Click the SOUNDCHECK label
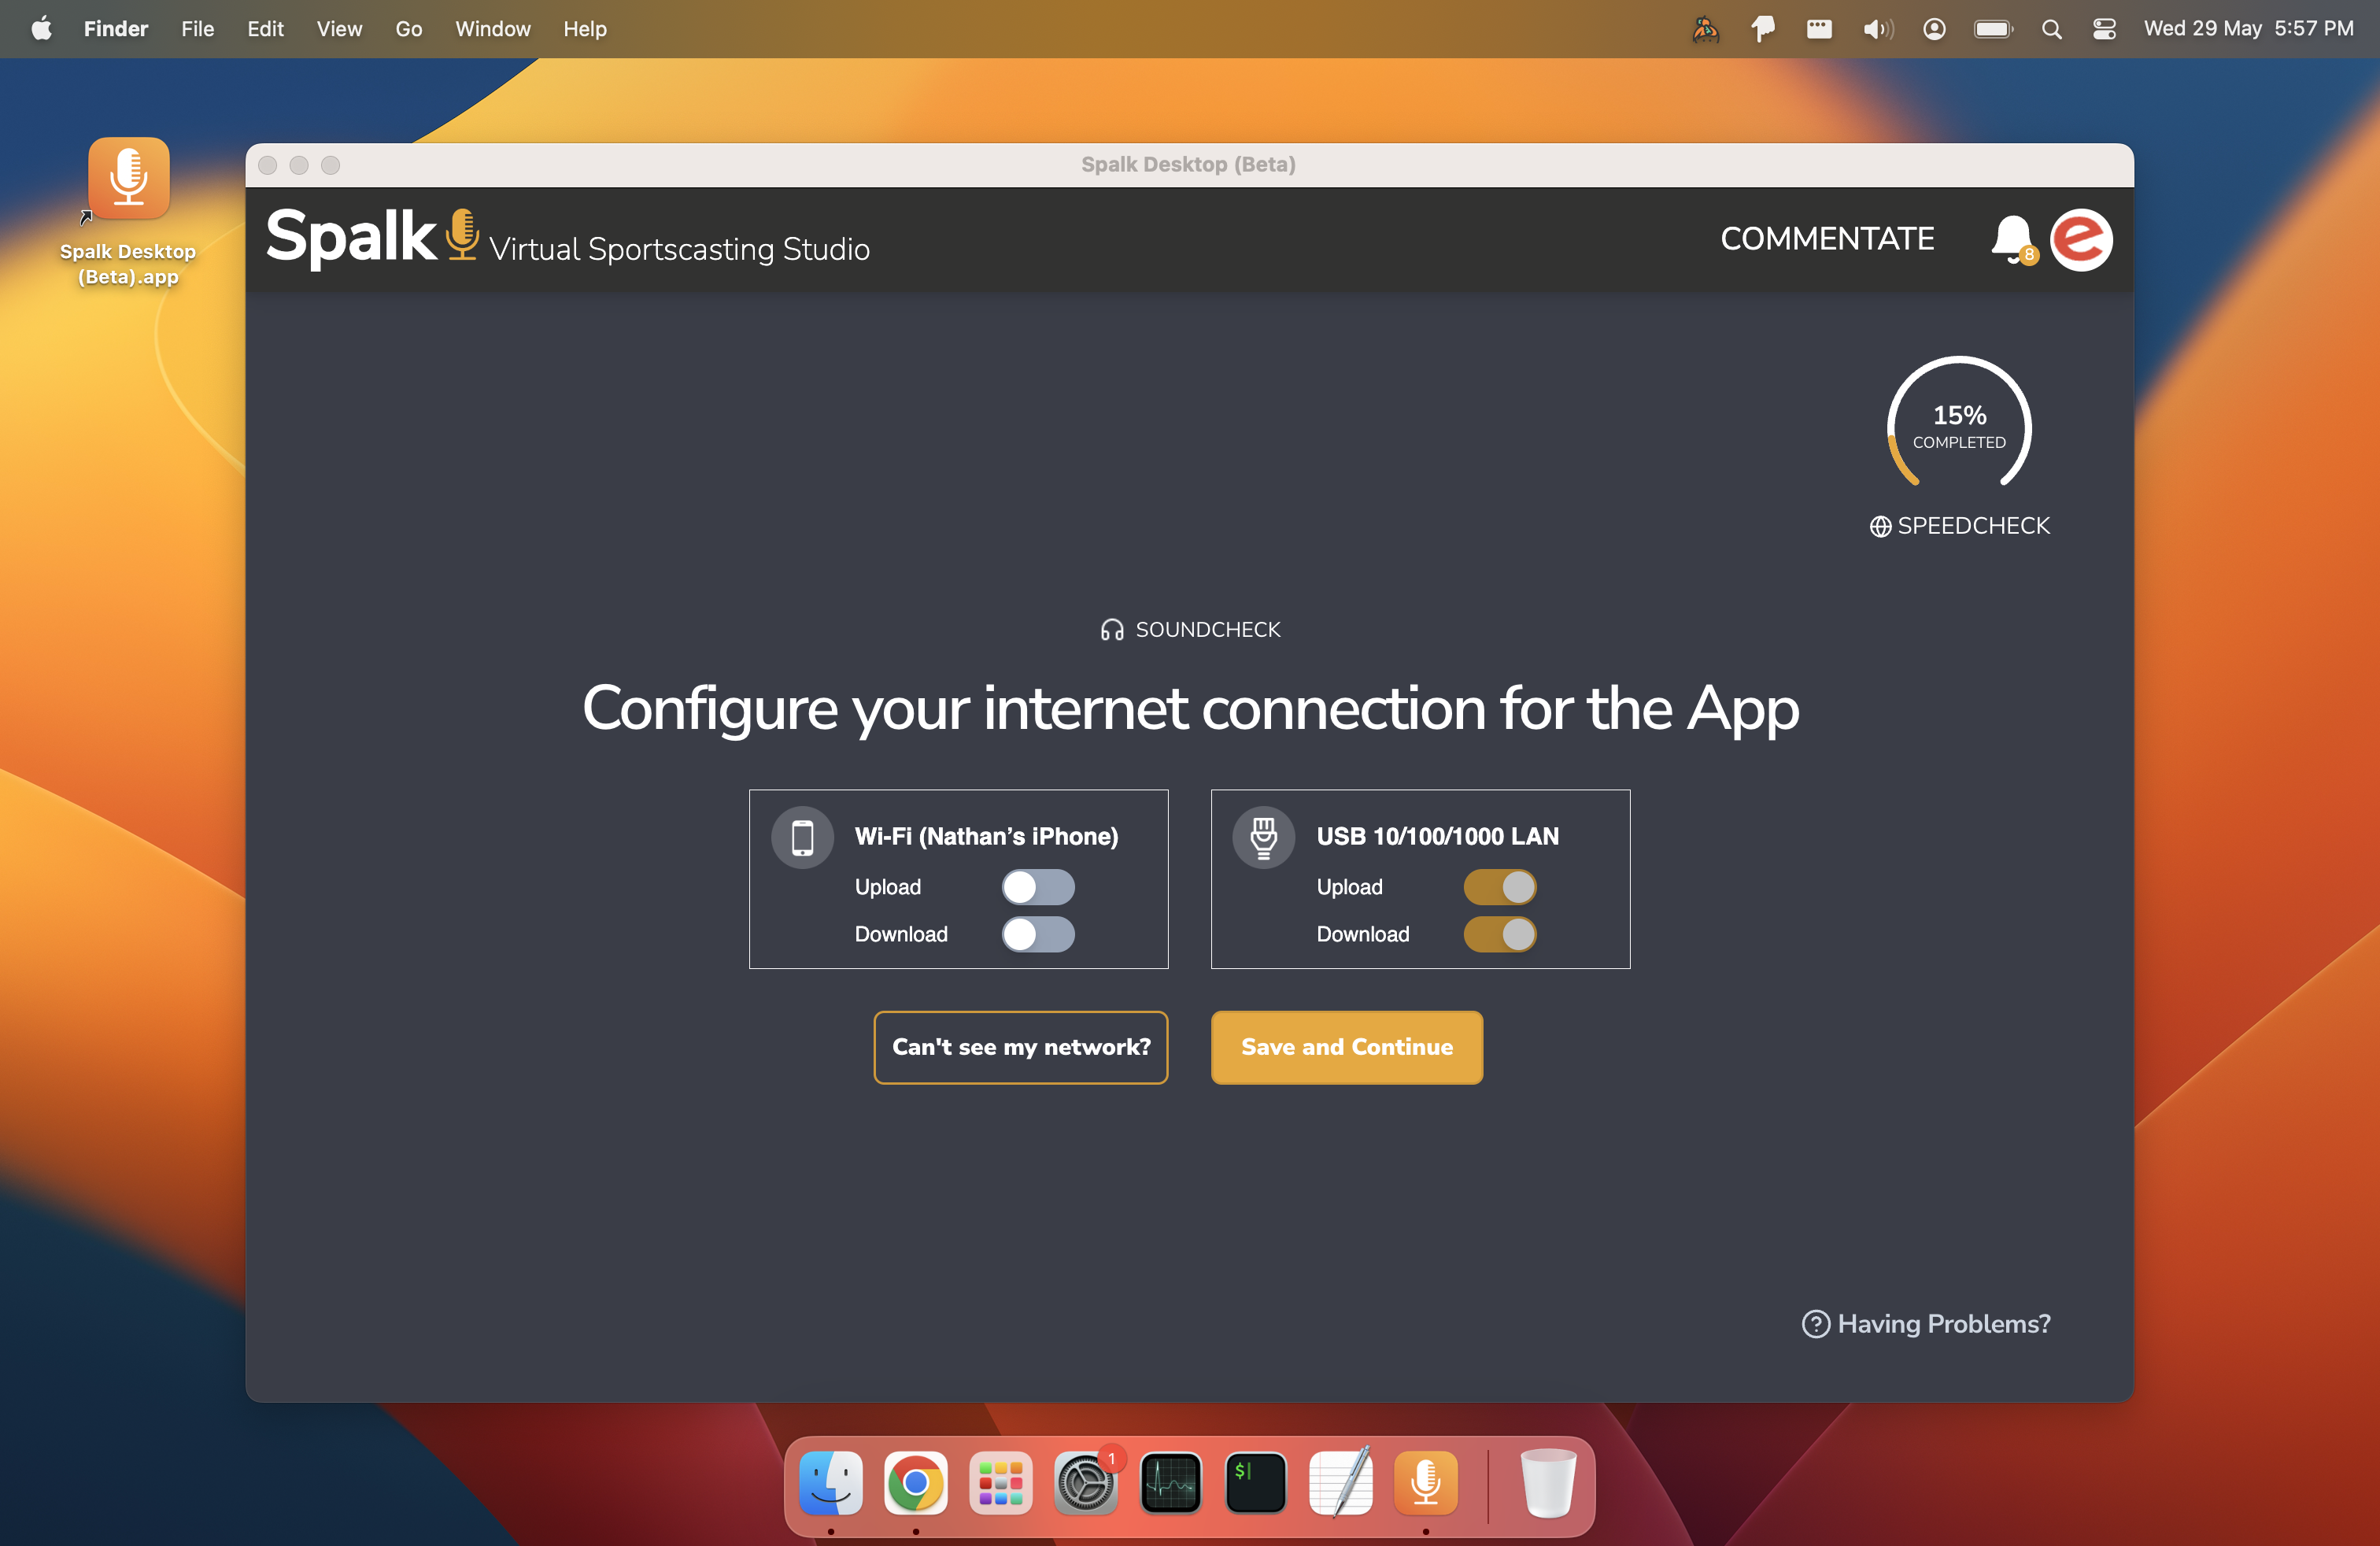Screen dimensions: 2380x1546 [1208, 630]
